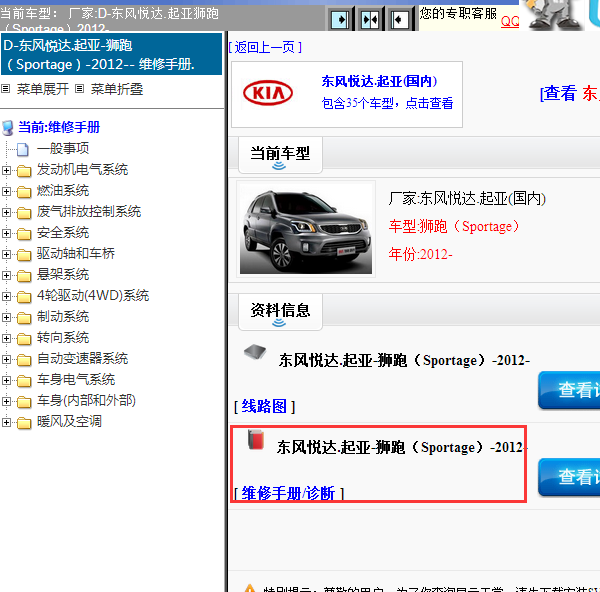Screen dimensions: 600x592
Task: Click the right-arrow panel layout icon
Action: 340,19
